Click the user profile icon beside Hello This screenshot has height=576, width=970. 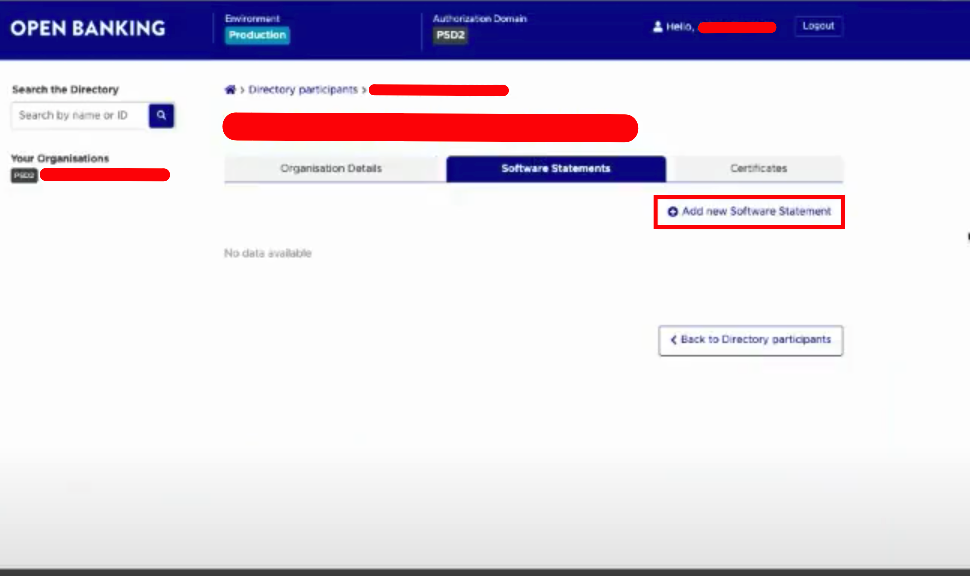[658, 27]
